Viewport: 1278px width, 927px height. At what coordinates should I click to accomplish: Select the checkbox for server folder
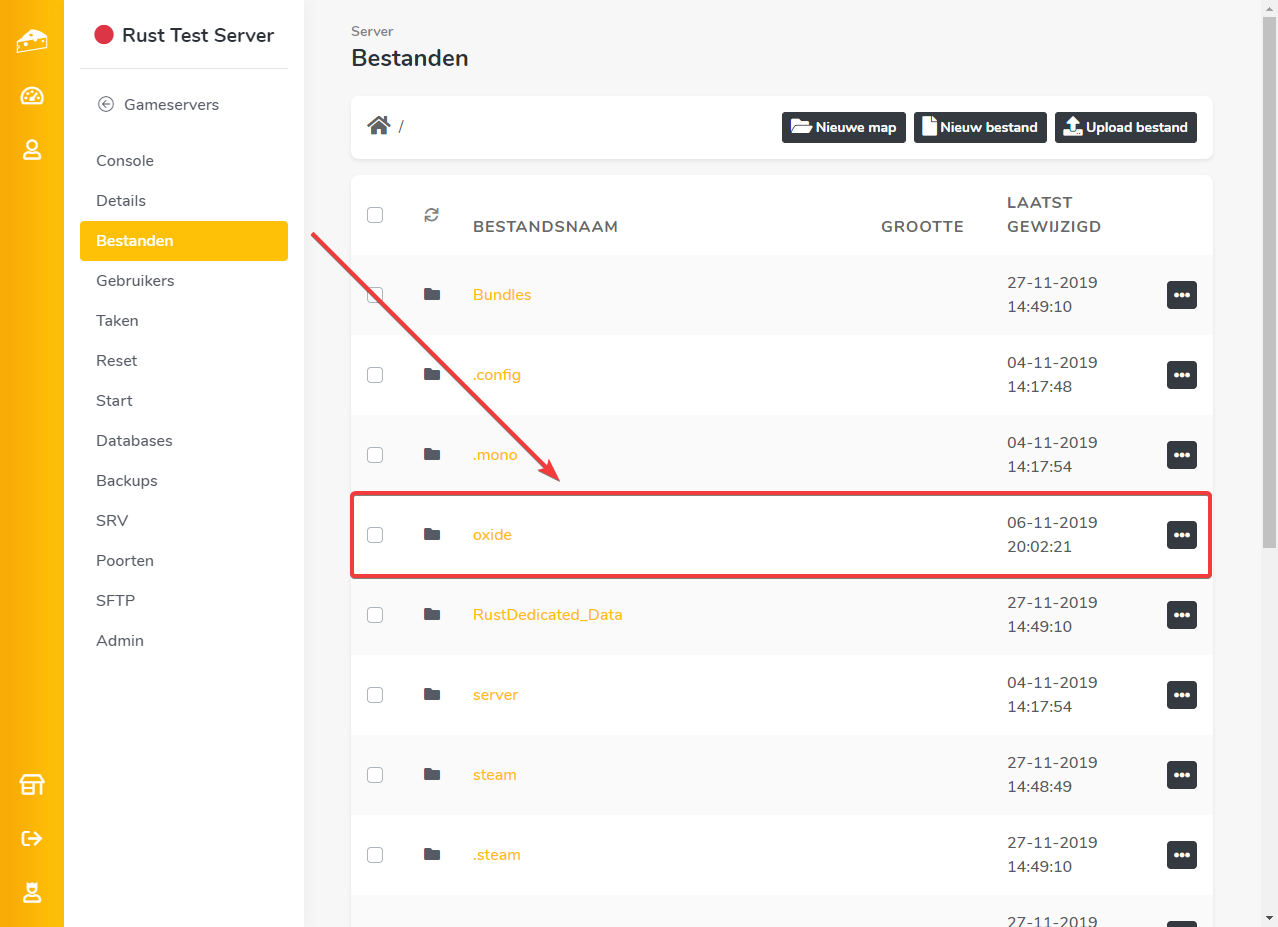point(375,695)
